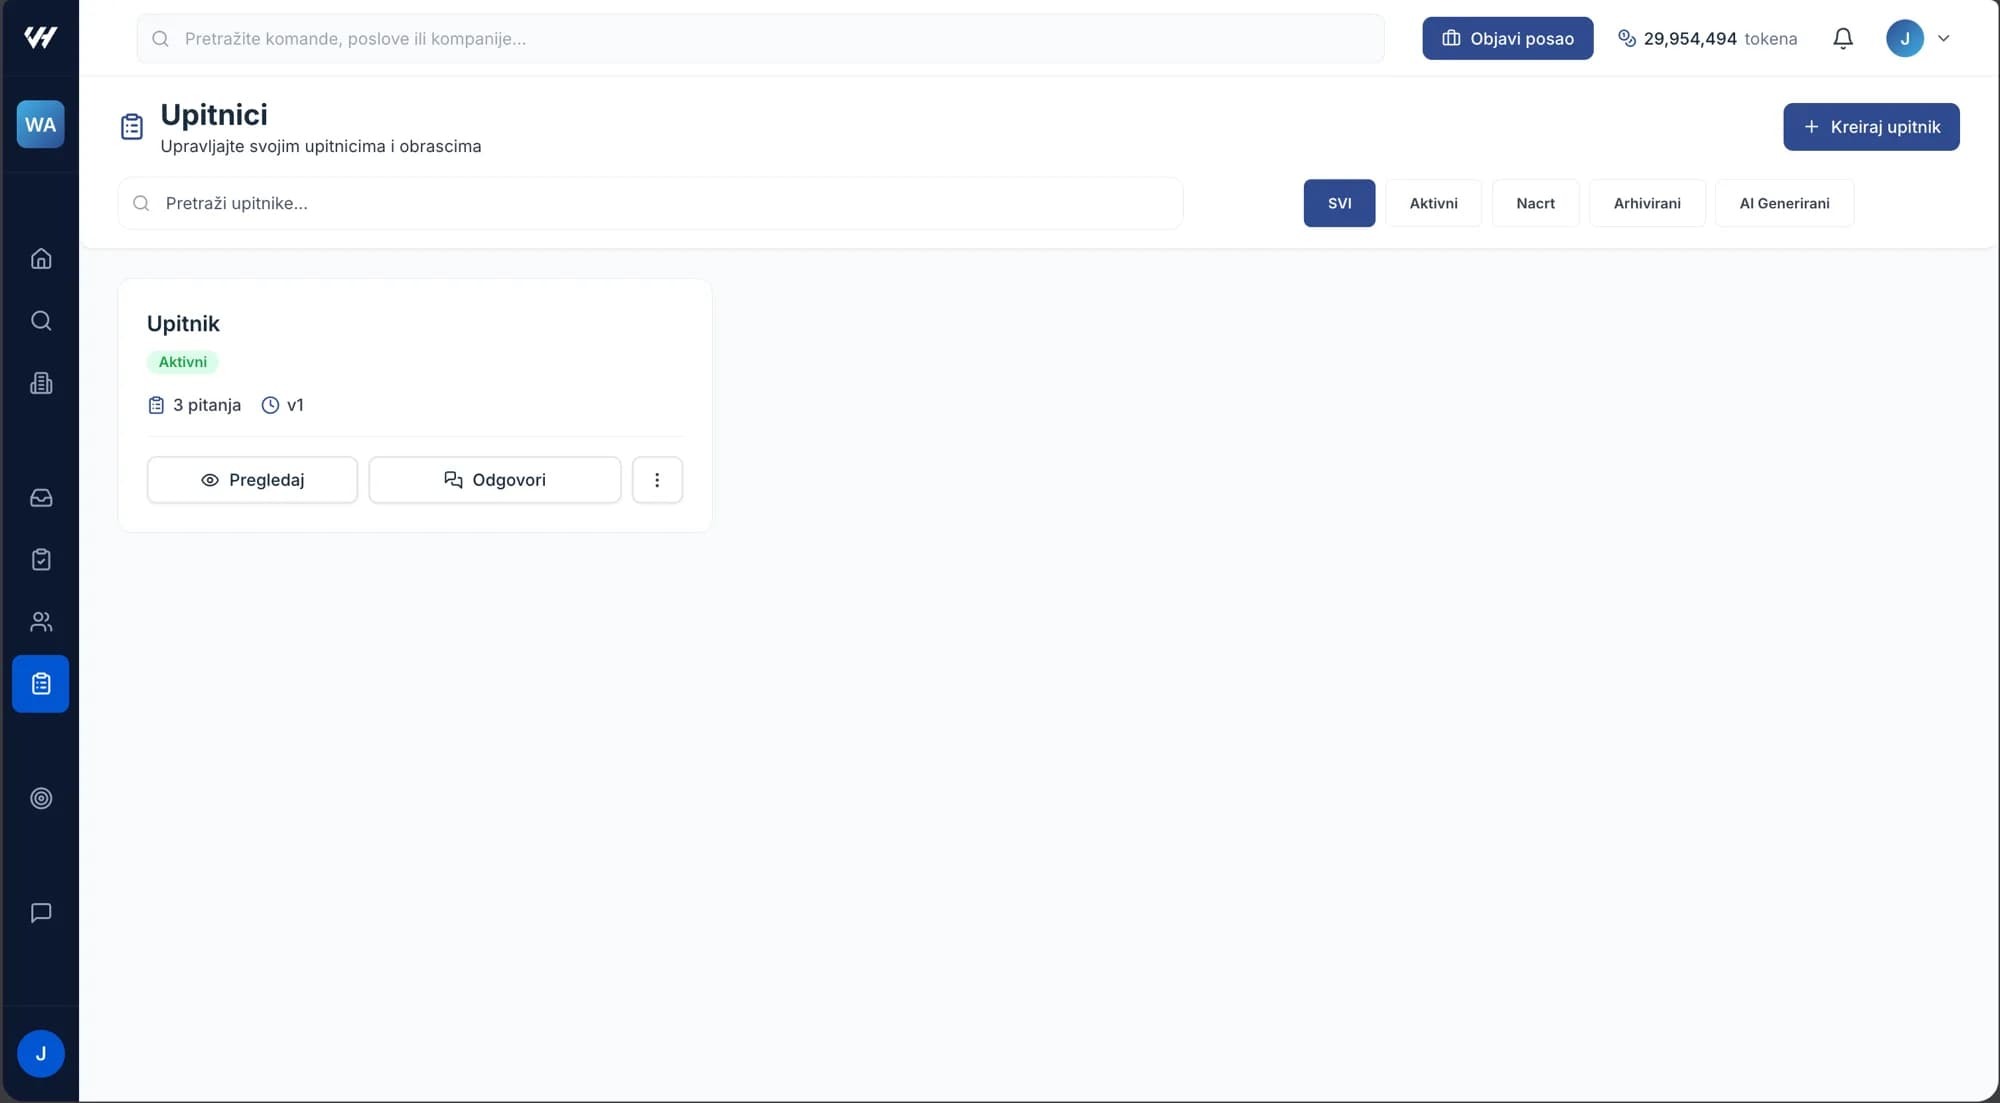Open the companies building icon in sidebar
Image resolution: width=2000 pixels, height=1103 pixels.
pos(41,384)
